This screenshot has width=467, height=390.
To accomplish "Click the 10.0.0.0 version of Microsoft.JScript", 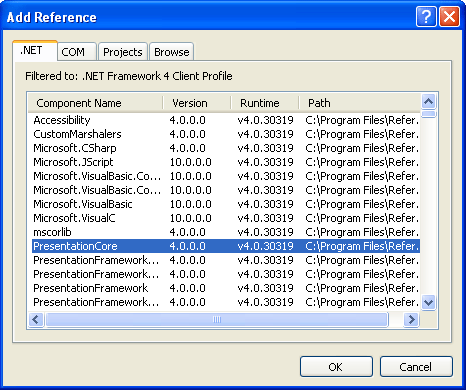I will coord(191,162).
